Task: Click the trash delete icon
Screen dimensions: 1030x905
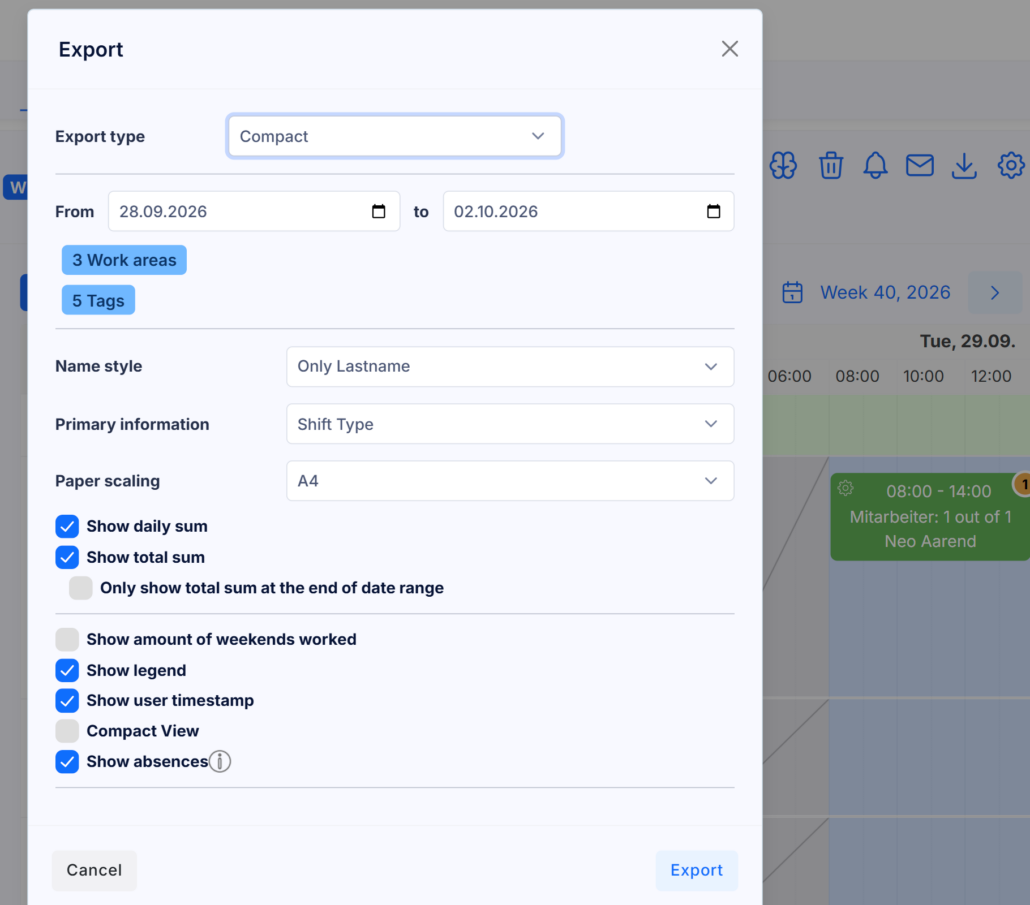Action: 830,166
